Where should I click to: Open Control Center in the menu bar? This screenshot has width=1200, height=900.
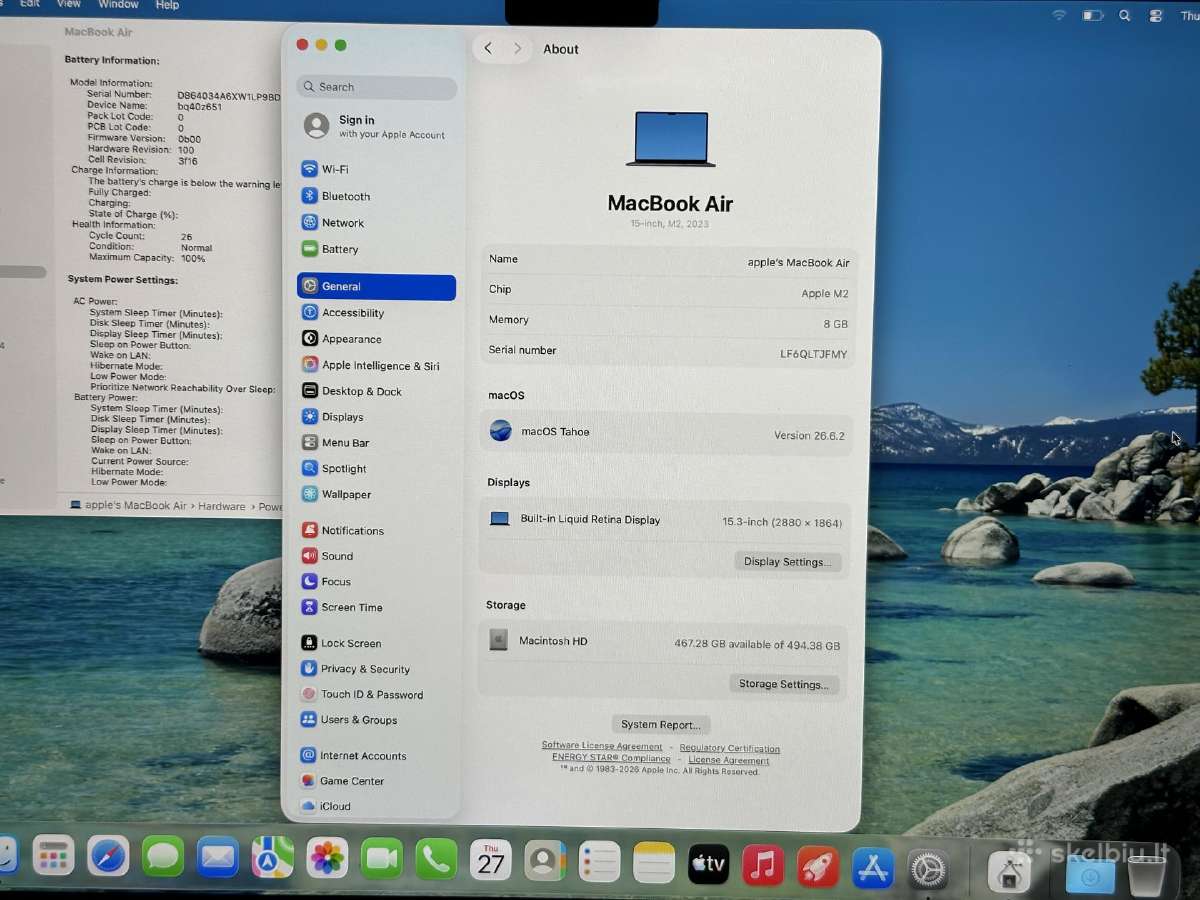point(1156,16)
